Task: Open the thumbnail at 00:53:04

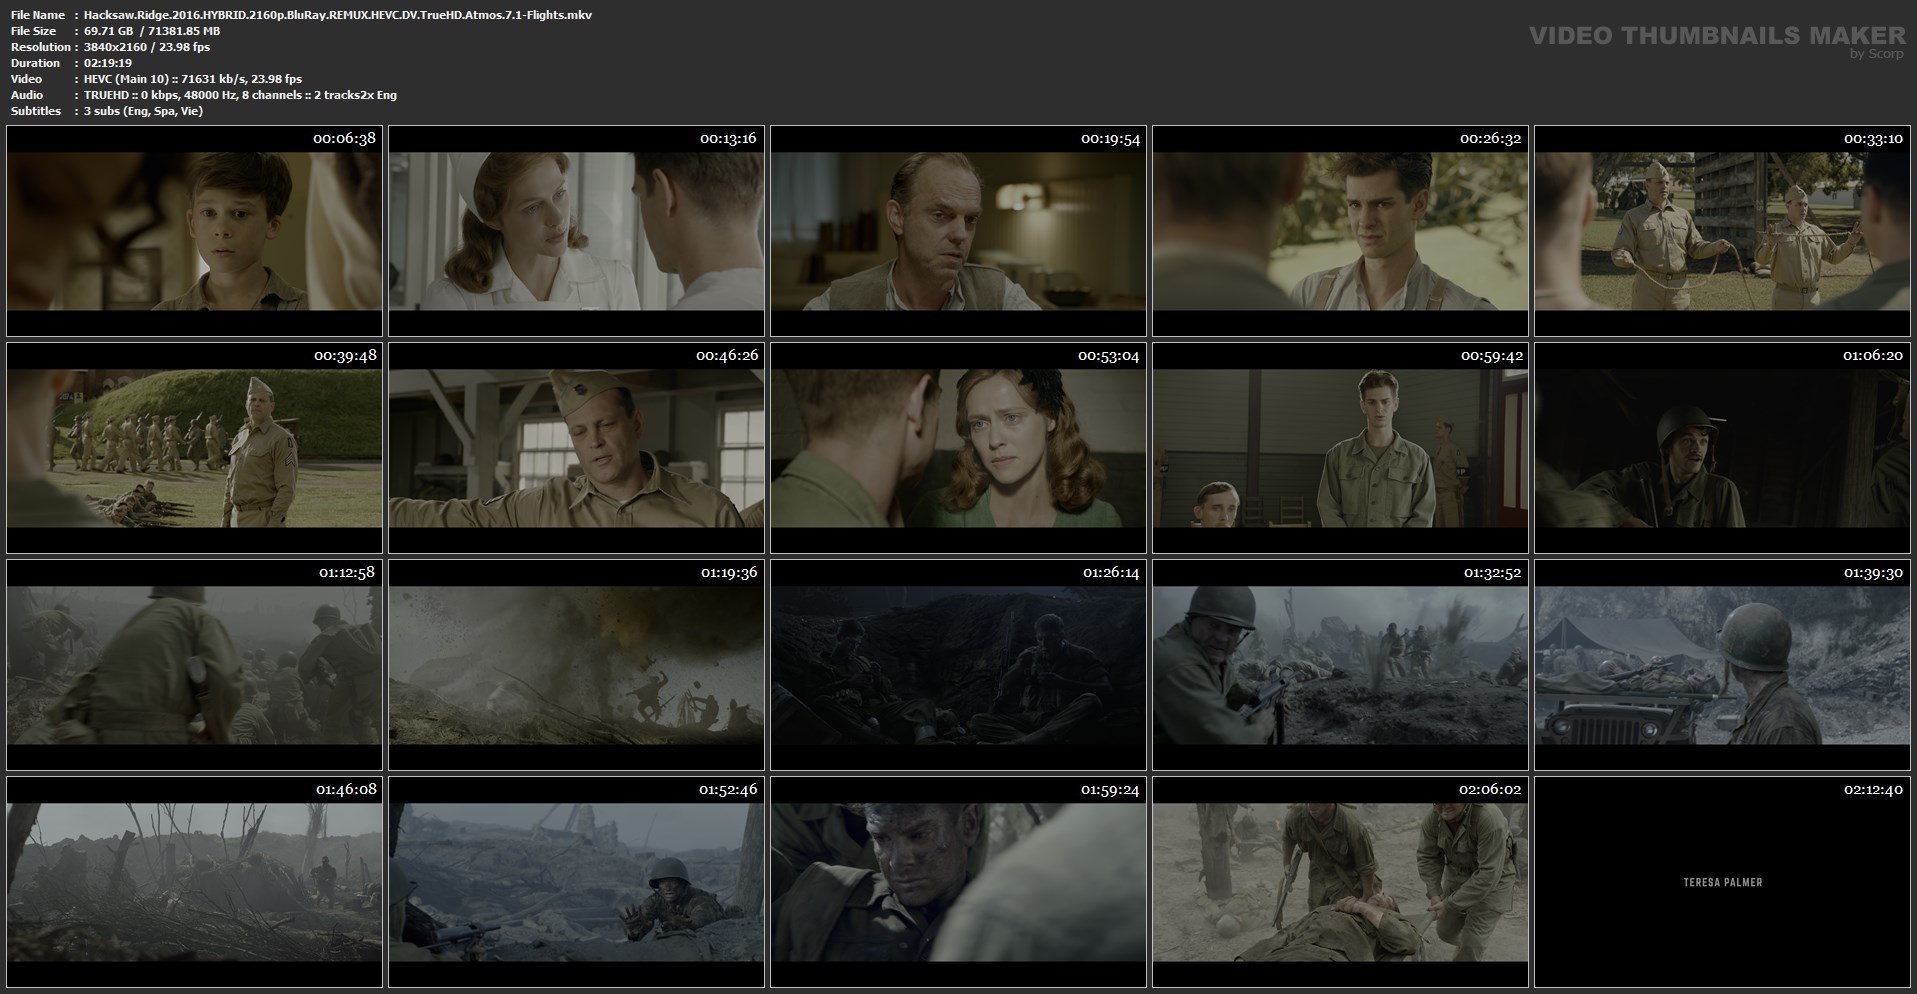Action: pos(958,448)
